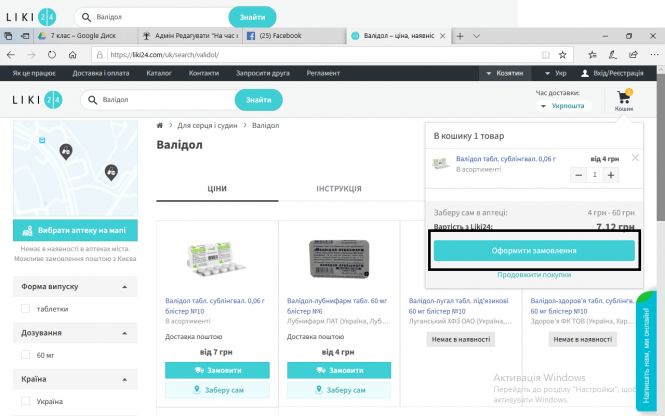Click "Продовжити покупки" link
This screenshot has height=416, width=665.
pos(534,275)
